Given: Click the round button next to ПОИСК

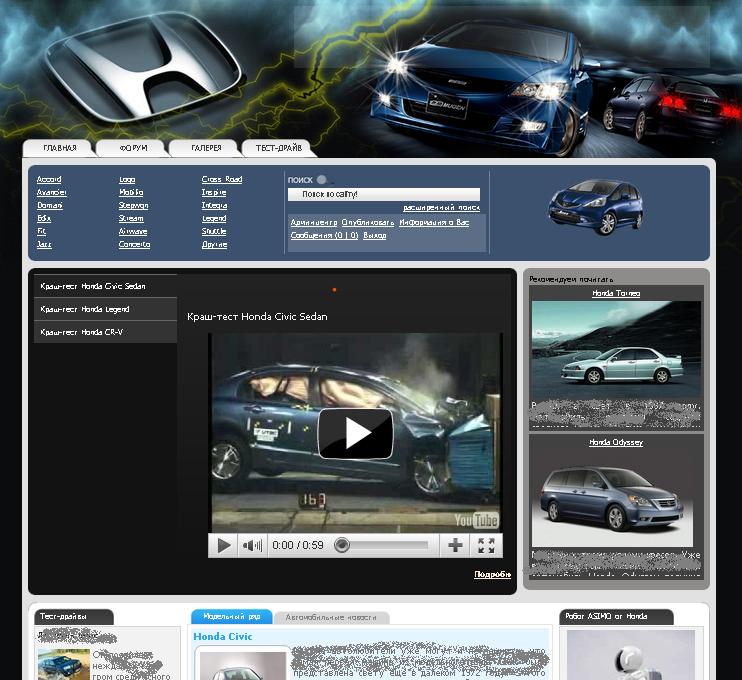Looking at the screenshot, I should (322, 180).
